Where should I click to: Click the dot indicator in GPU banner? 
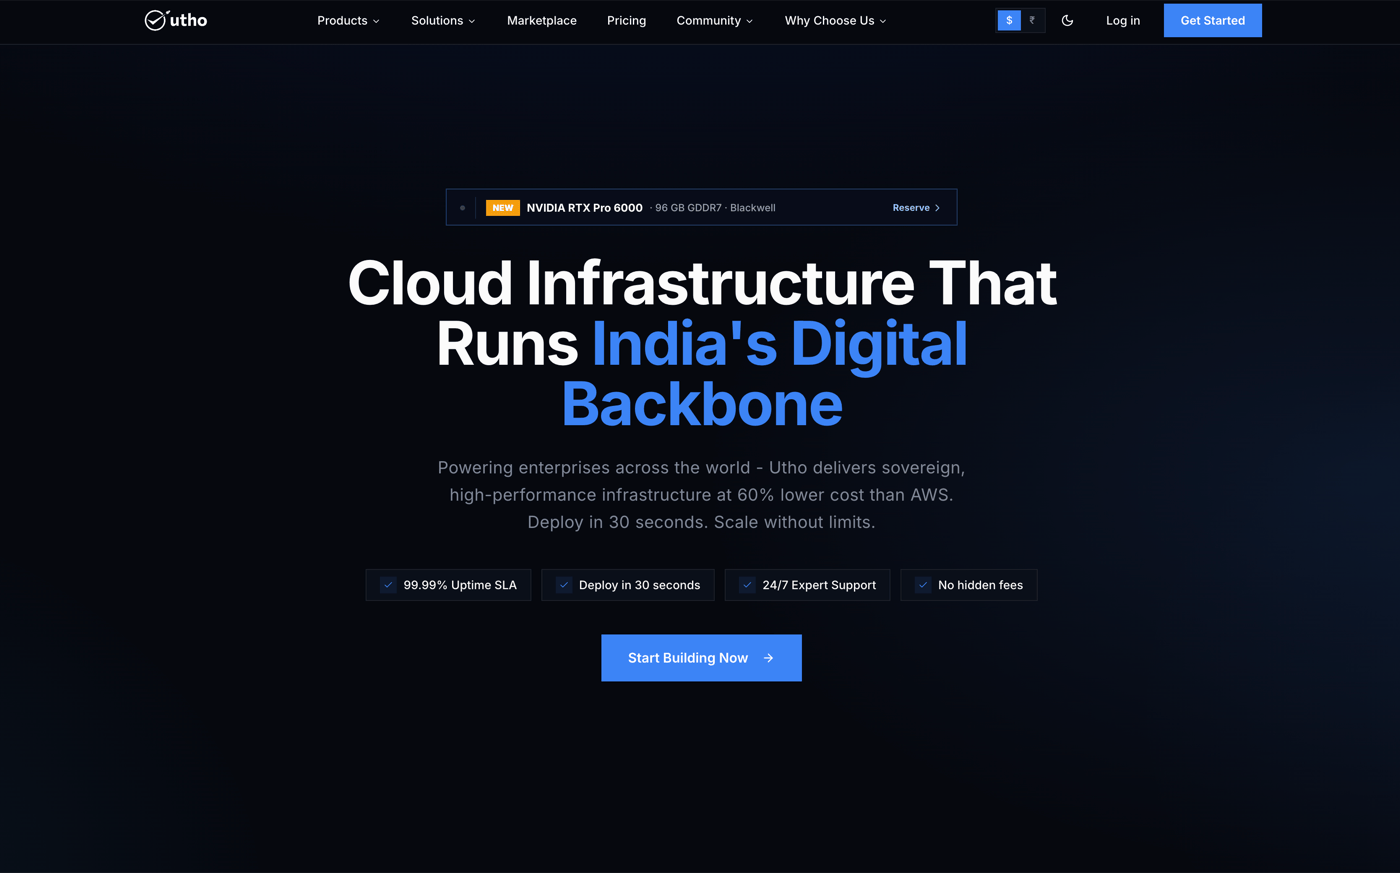point(462,208)
